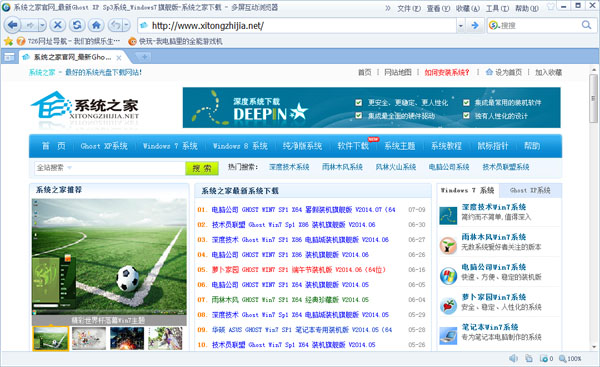
Task: Click the undo closed tab arrow icon
Action: pyautogui.click(x=116, y=26)
